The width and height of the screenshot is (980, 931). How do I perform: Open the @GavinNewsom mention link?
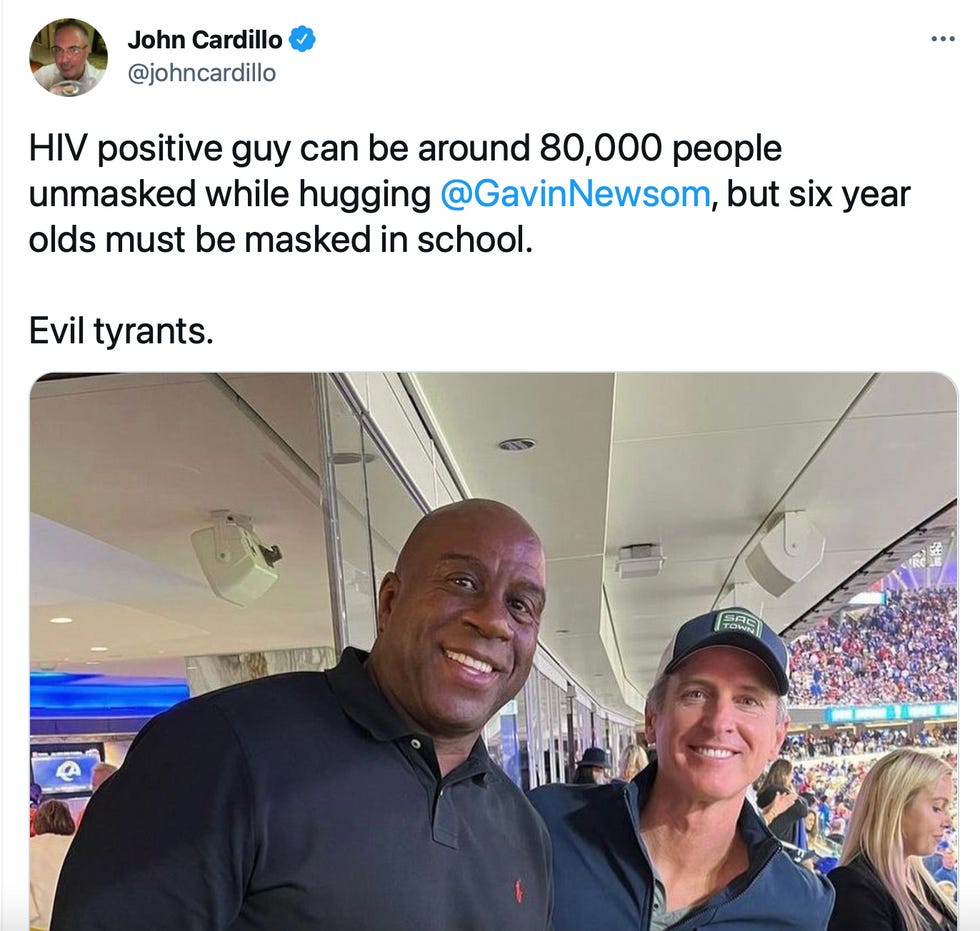(x=575, y=194)
